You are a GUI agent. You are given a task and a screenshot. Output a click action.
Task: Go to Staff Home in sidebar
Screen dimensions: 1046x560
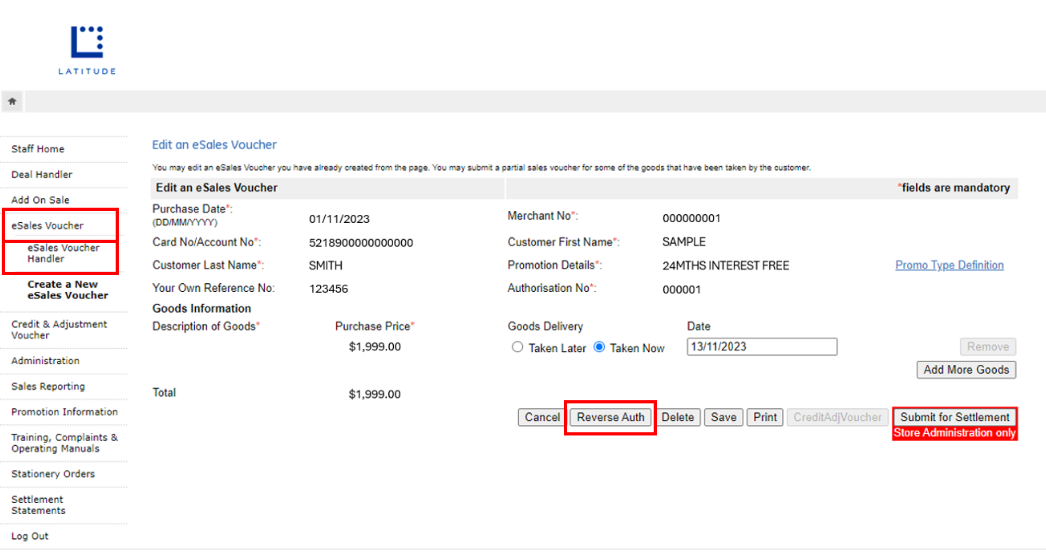click(38, 149)
